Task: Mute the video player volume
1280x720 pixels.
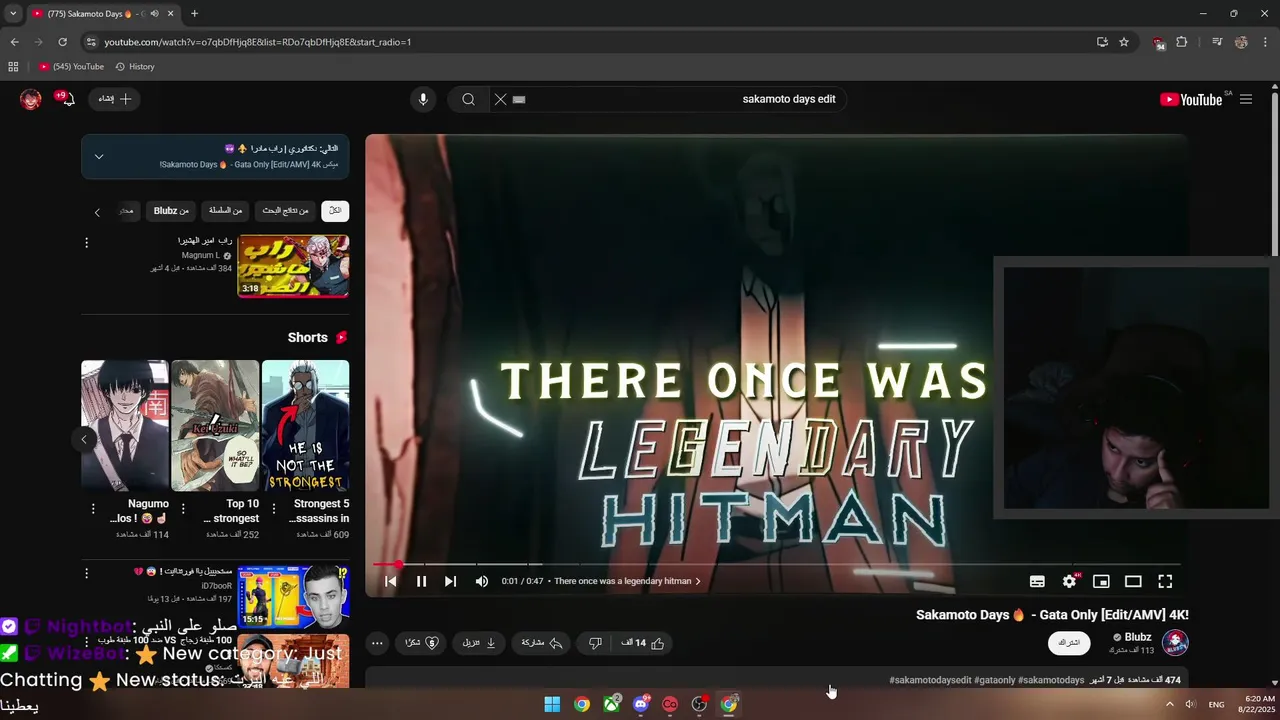Action: click(x=482, y=581)
